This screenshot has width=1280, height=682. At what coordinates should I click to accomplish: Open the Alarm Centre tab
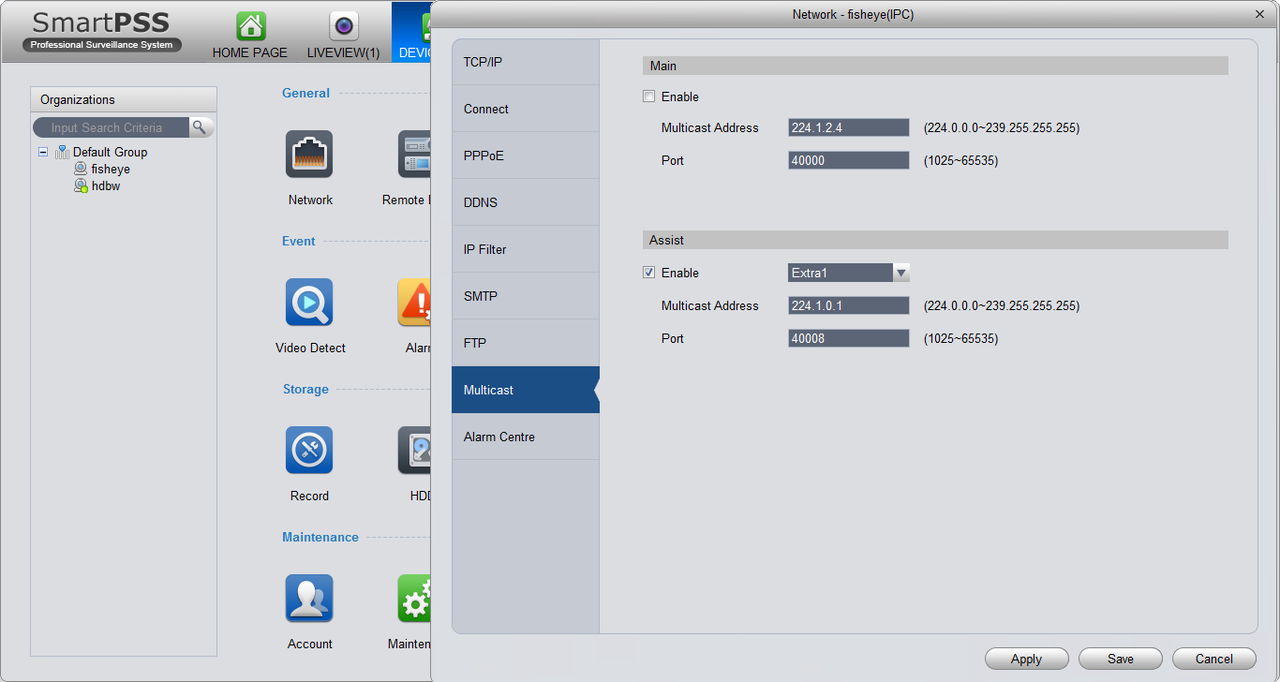coord(525,437)
